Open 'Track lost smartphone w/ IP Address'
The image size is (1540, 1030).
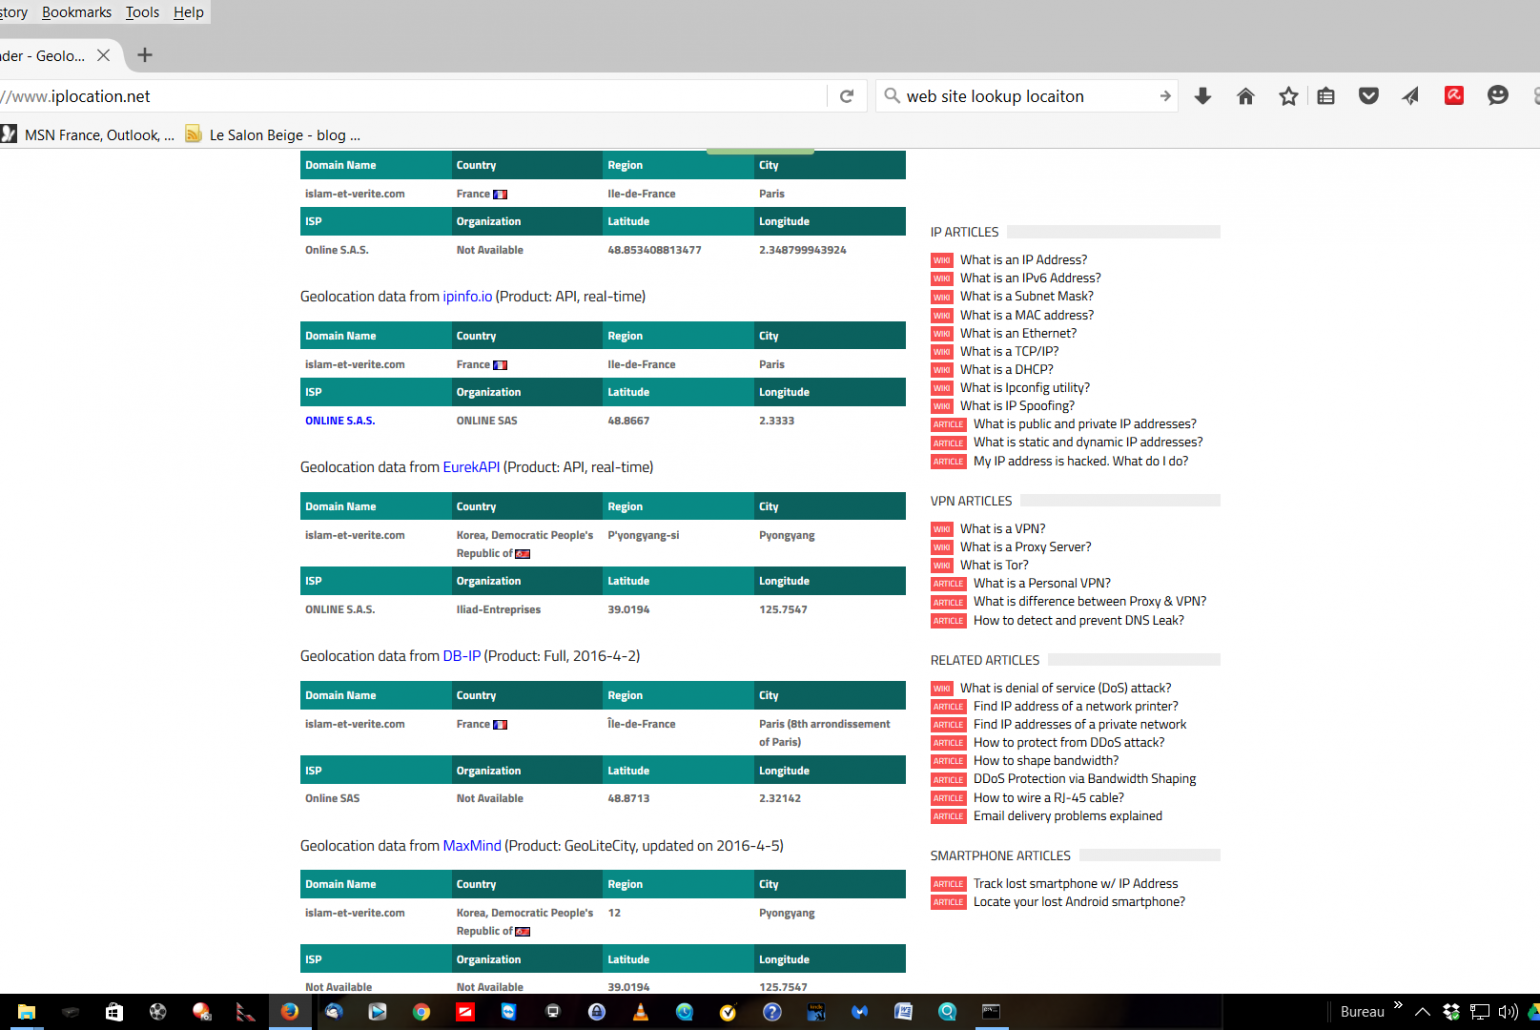click(x=1076, y=884)
